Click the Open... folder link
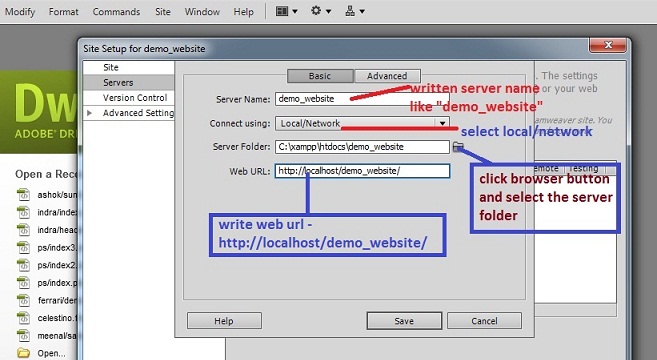 pyautogui.click(x=51, y=353)
